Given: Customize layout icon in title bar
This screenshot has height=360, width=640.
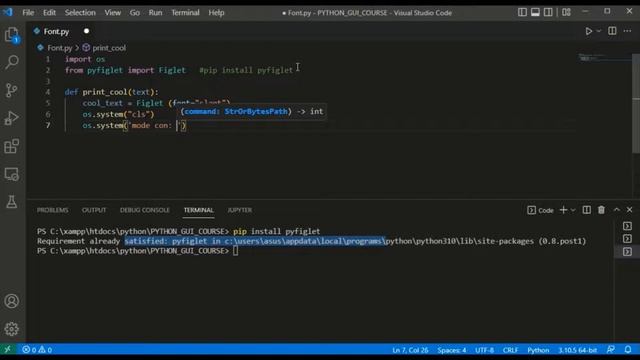Looking at the screenshot, I should pos(566,12).
